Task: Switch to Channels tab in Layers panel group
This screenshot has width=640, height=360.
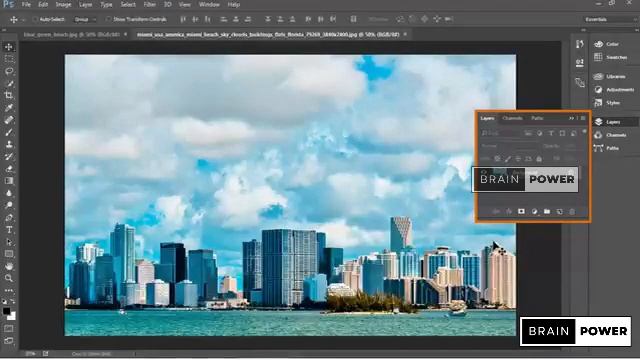Action: point(512,118)
